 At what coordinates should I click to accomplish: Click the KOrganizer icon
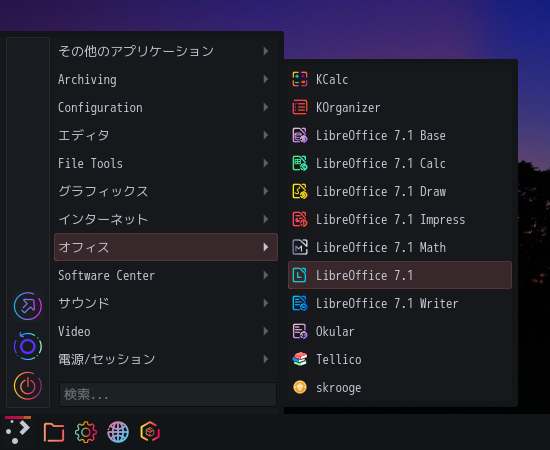(300, 107)
